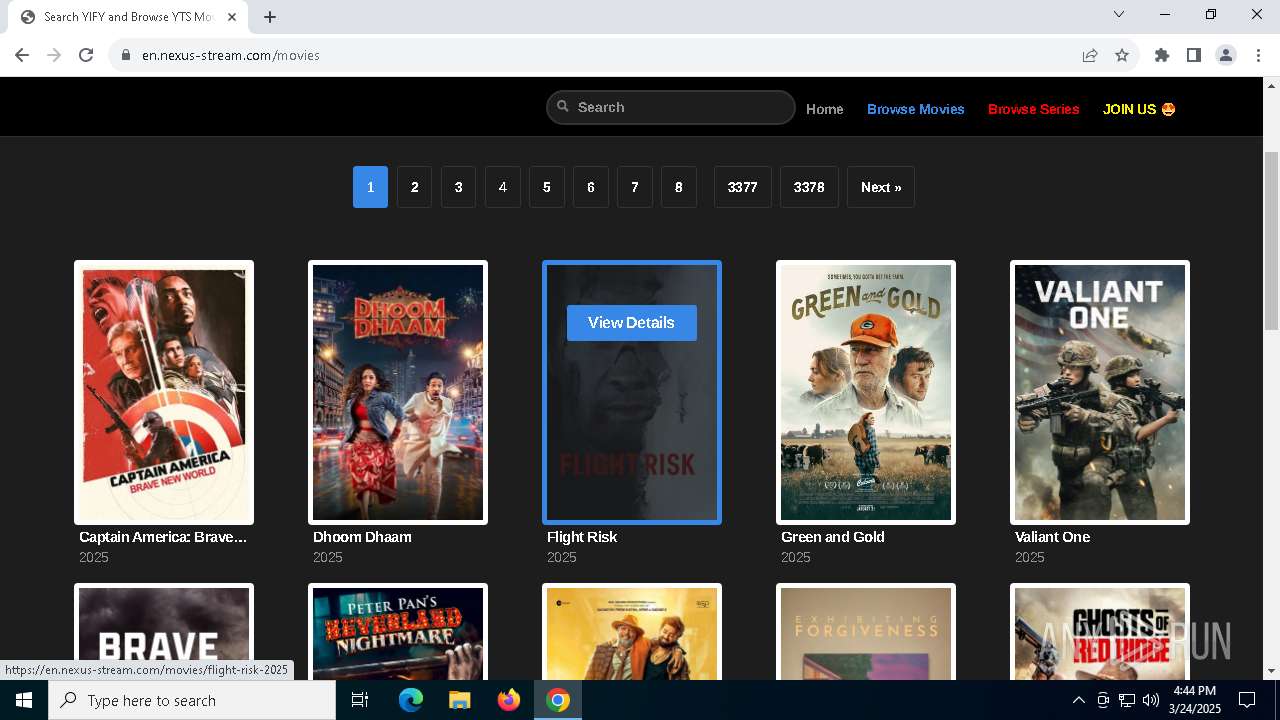This screenshot has height=720, width=1280.
Task: Click the JOIN US link
Action: click(x=1139, y=109)
